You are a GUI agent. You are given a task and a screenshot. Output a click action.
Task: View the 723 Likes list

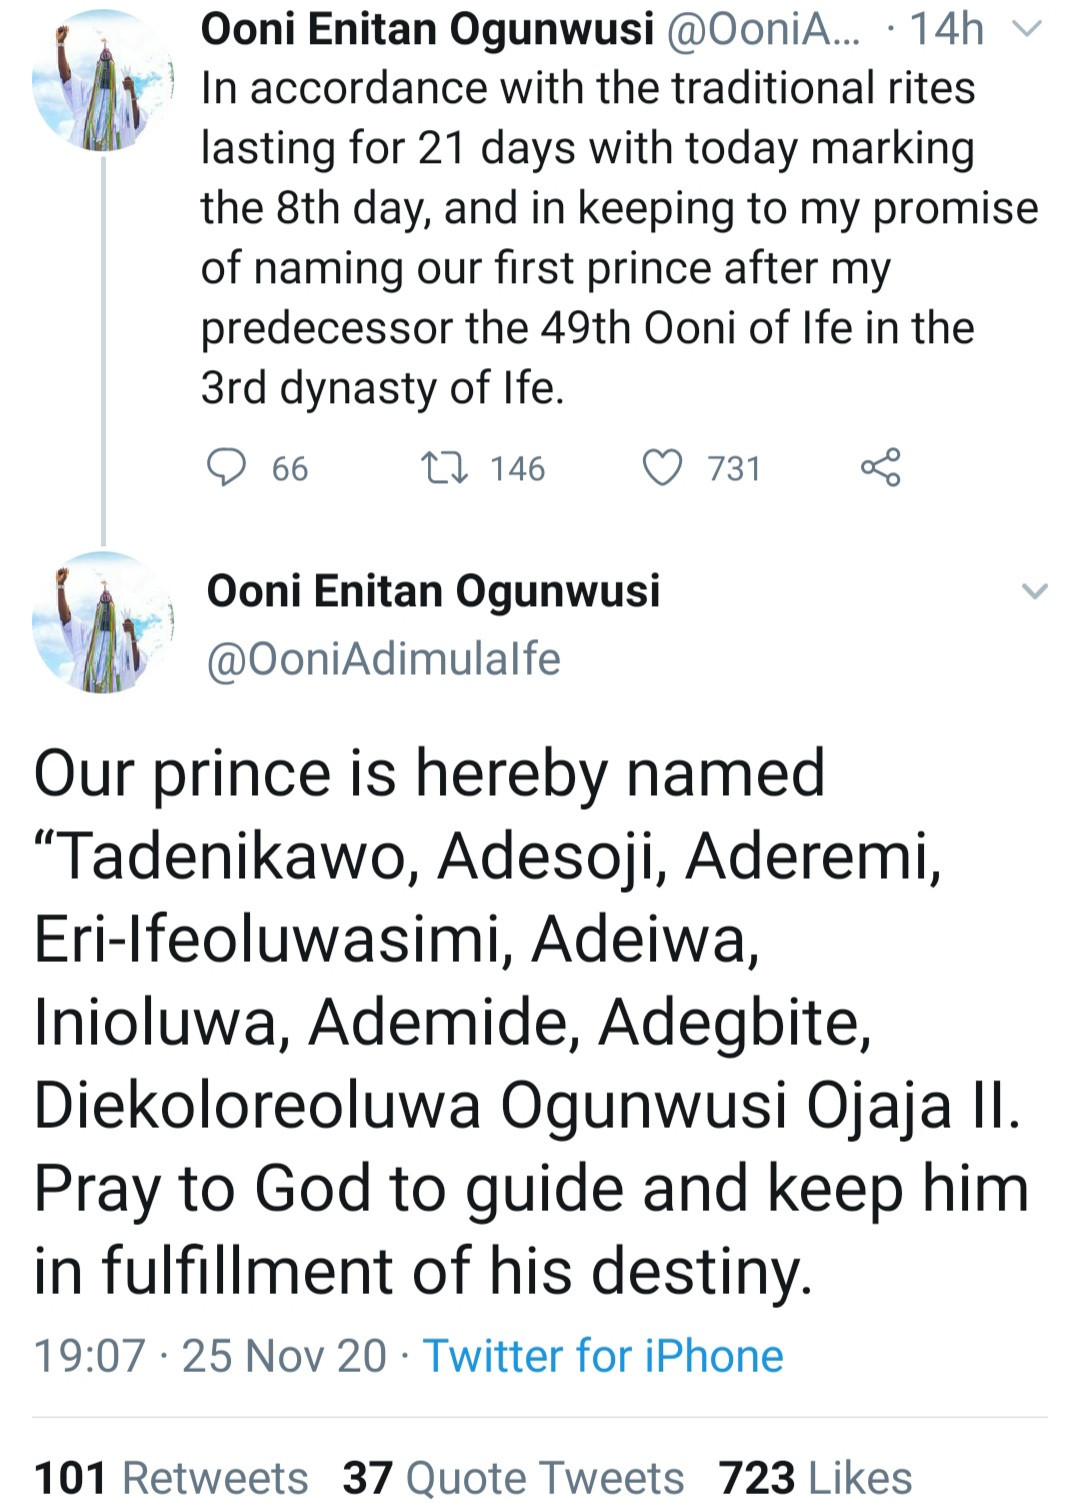coord(815,1477)
